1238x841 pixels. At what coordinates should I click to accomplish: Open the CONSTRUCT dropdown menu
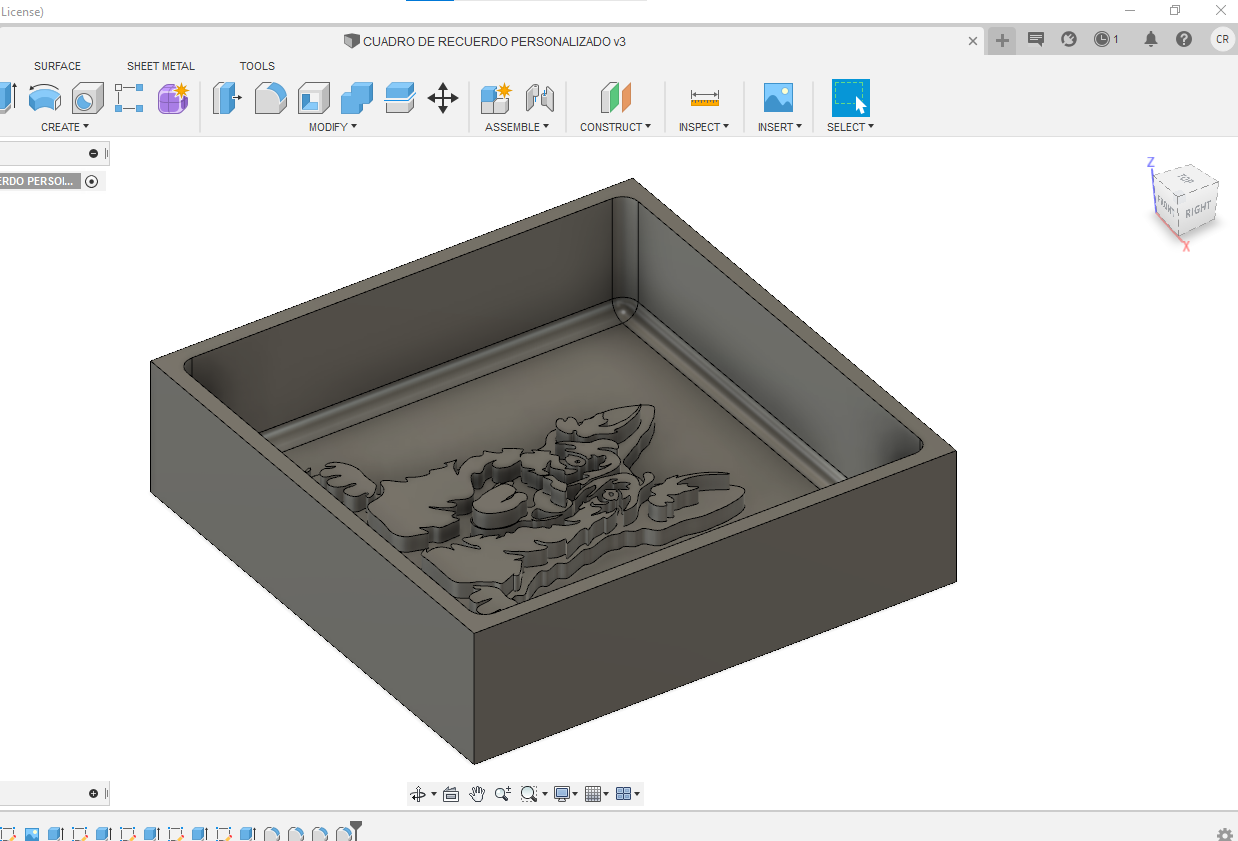pos(615,127)
